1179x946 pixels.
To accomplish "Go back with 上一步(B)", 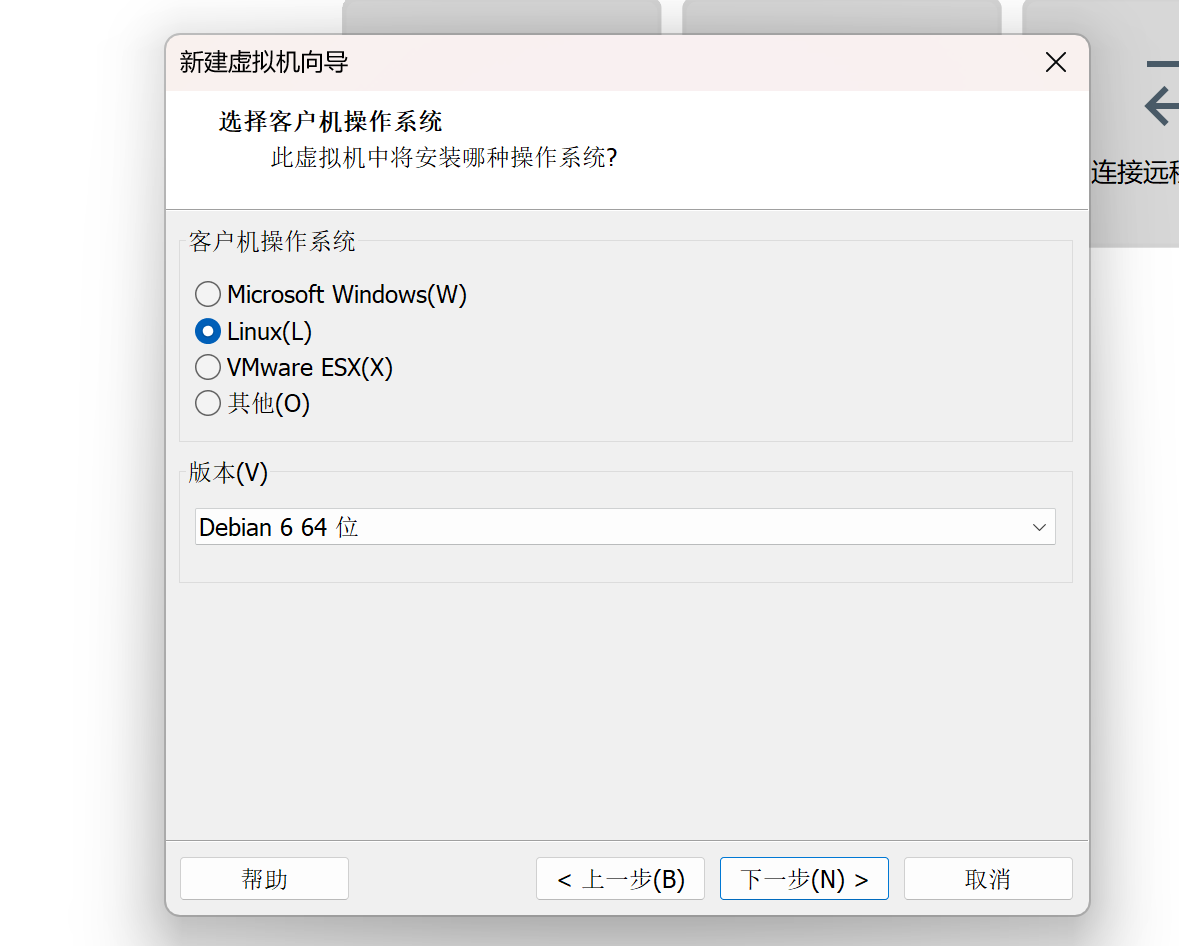I will tap(620, 879).
